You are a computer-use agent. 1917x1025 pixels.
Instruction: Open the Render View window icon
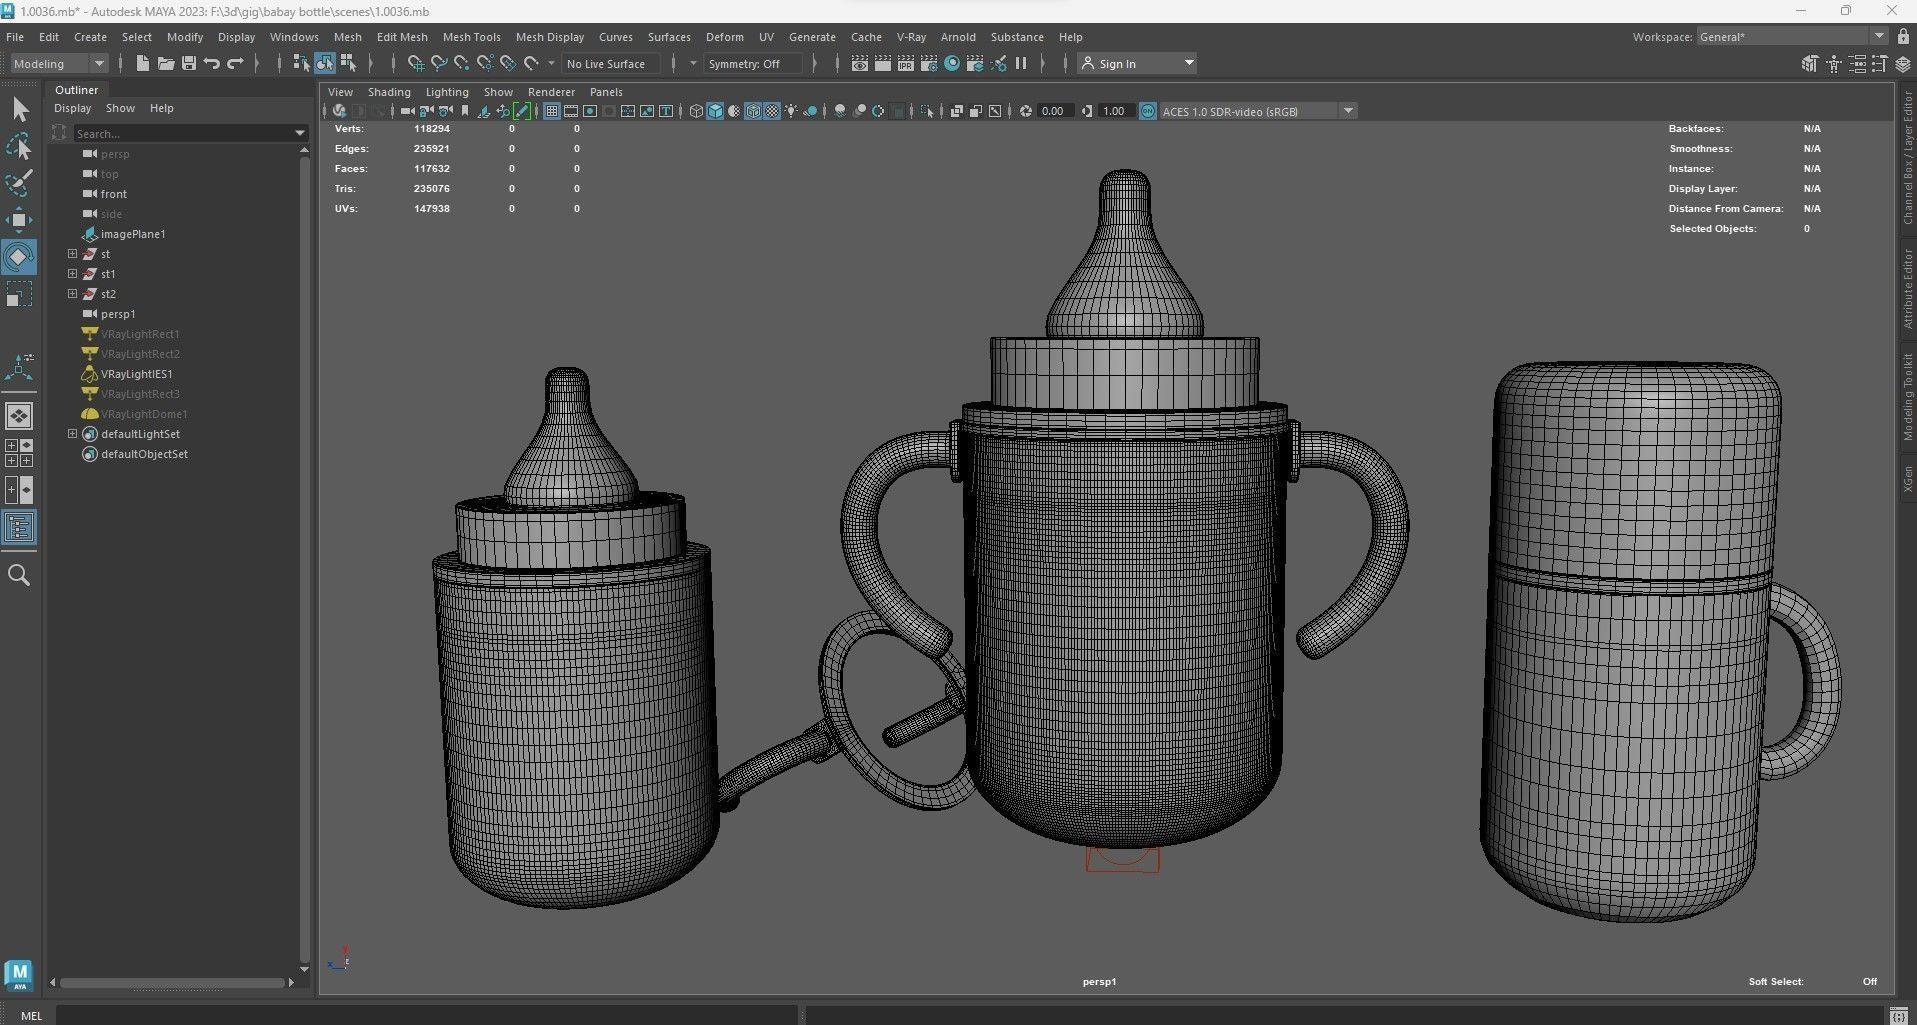pyautogui.click(x=859, y=63)
